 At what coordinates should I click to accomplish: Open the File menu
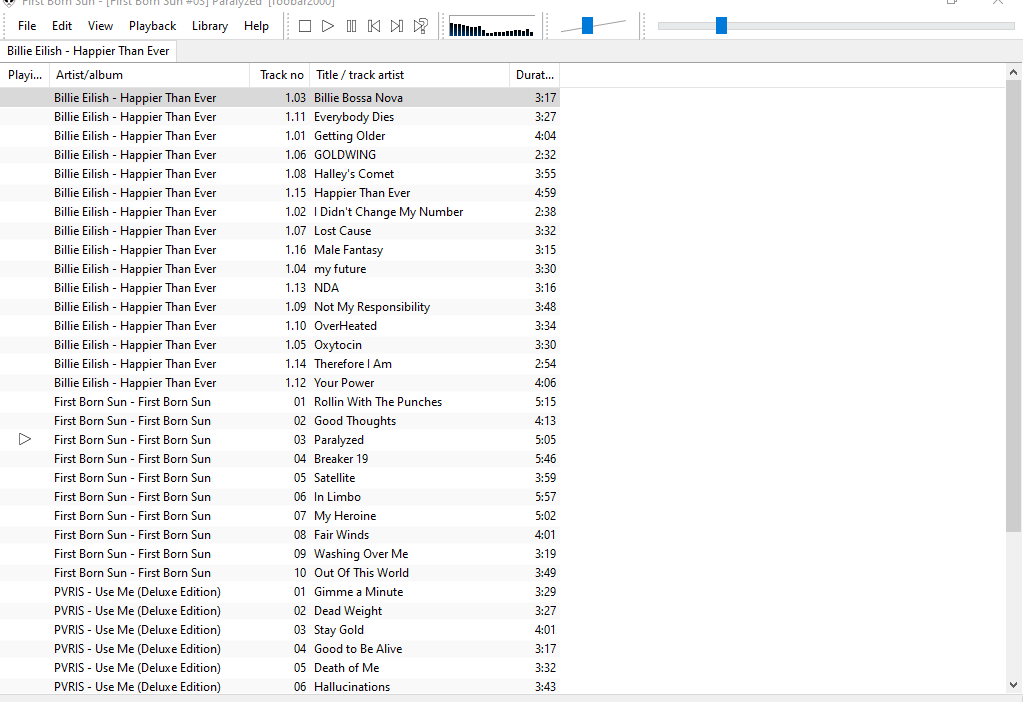click(27, 26)
